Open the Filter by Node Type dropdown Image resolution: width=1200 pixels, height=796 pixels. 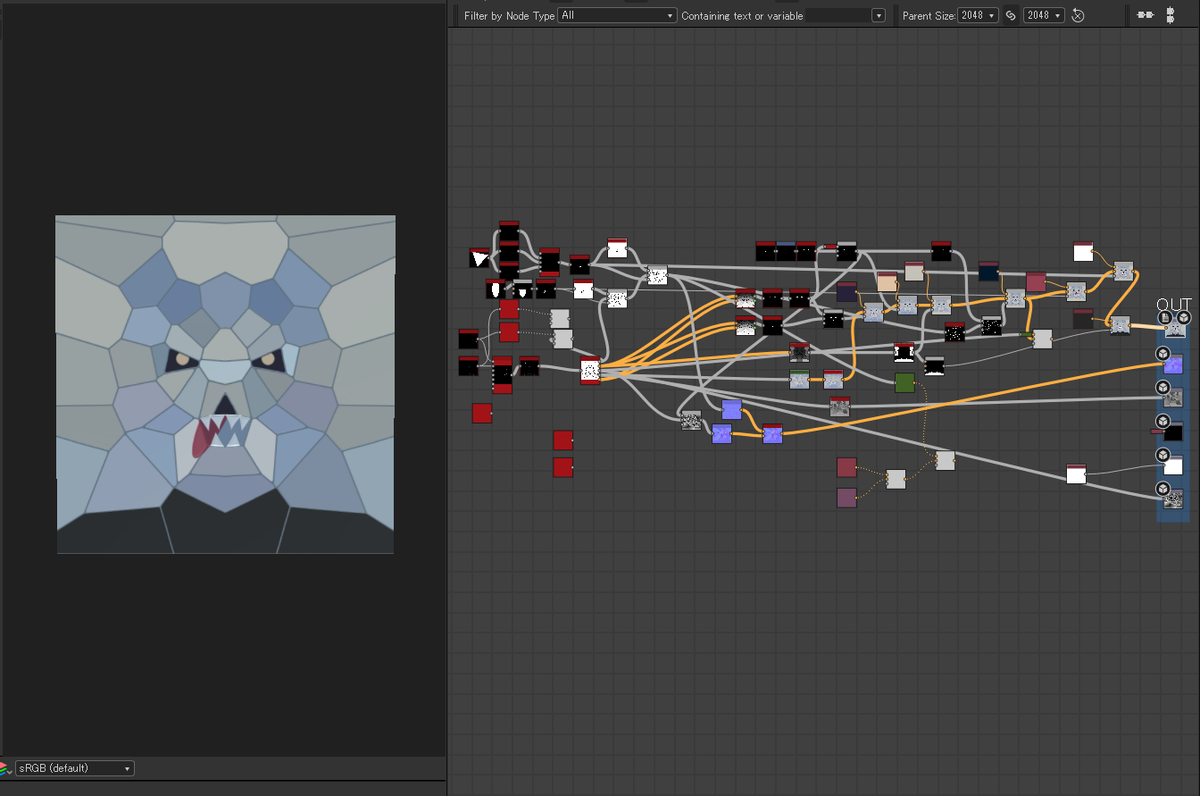click(x=617, y=15)
